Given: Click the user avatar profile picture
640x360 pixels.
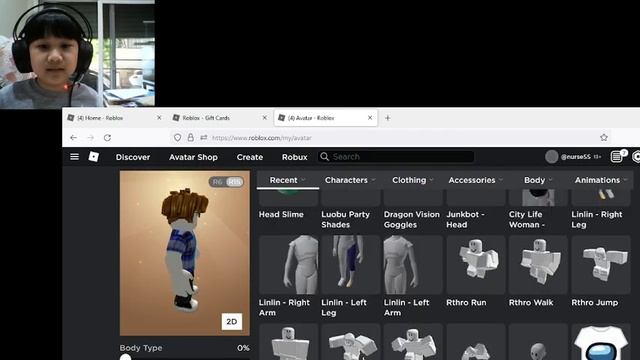Looking at the screenshot, I should (x=551, y=157).
